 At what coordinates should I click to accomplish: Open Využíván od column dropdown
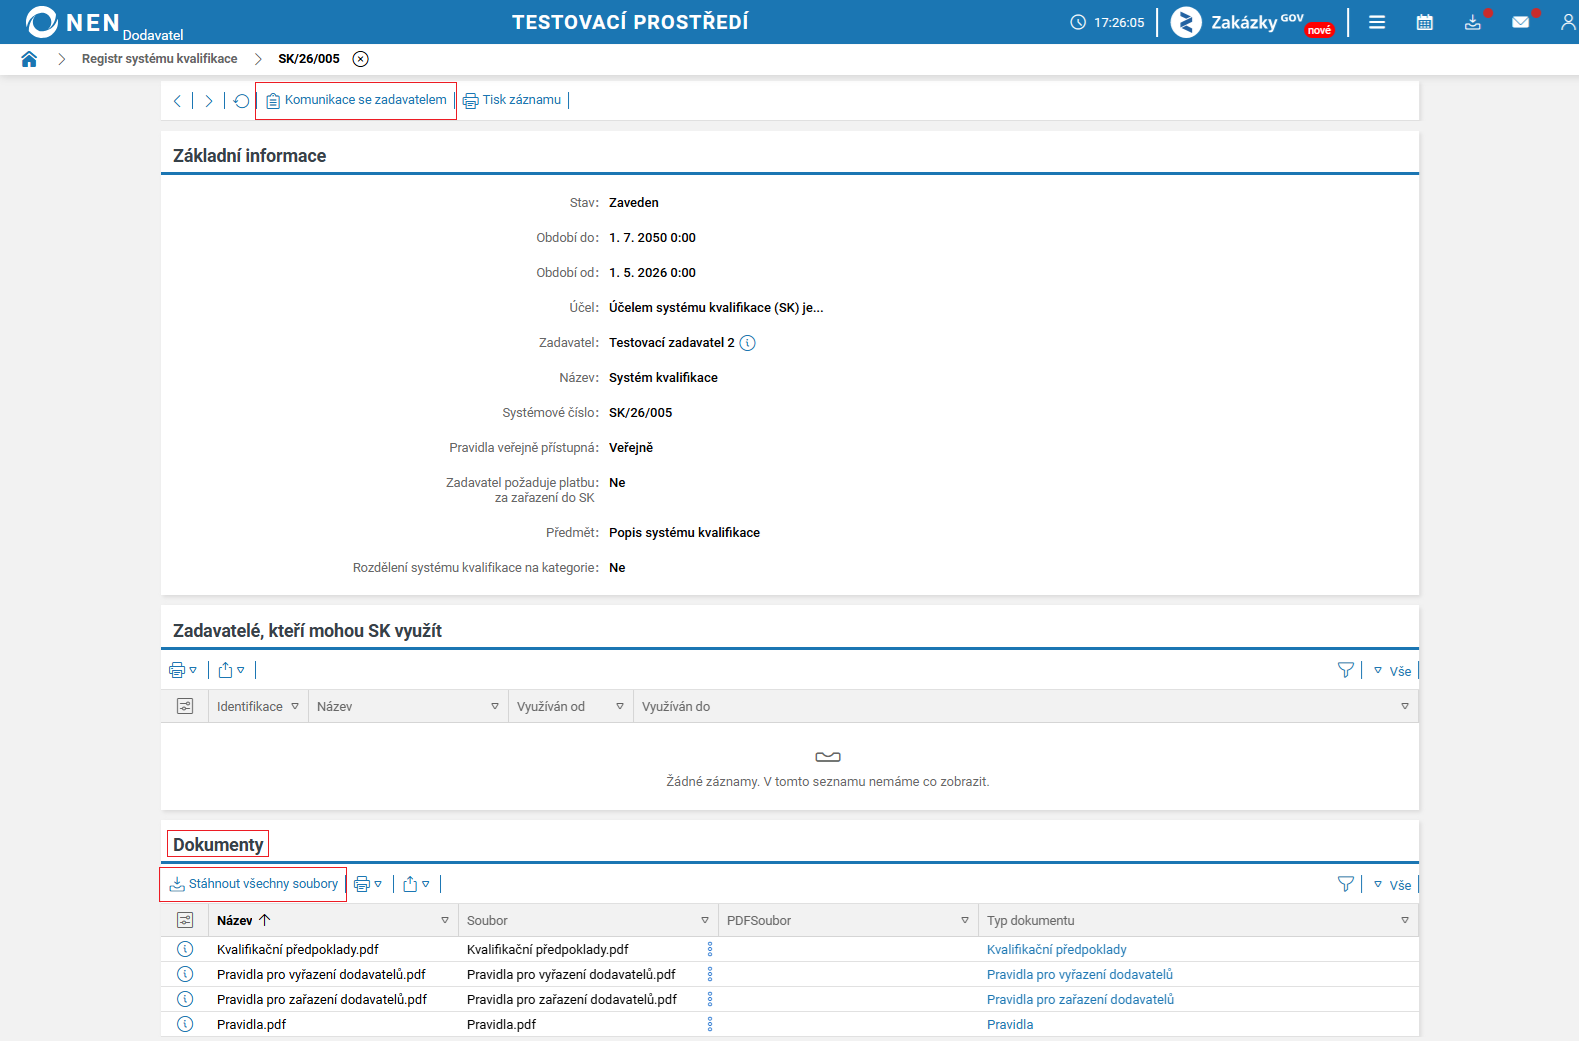620,706
